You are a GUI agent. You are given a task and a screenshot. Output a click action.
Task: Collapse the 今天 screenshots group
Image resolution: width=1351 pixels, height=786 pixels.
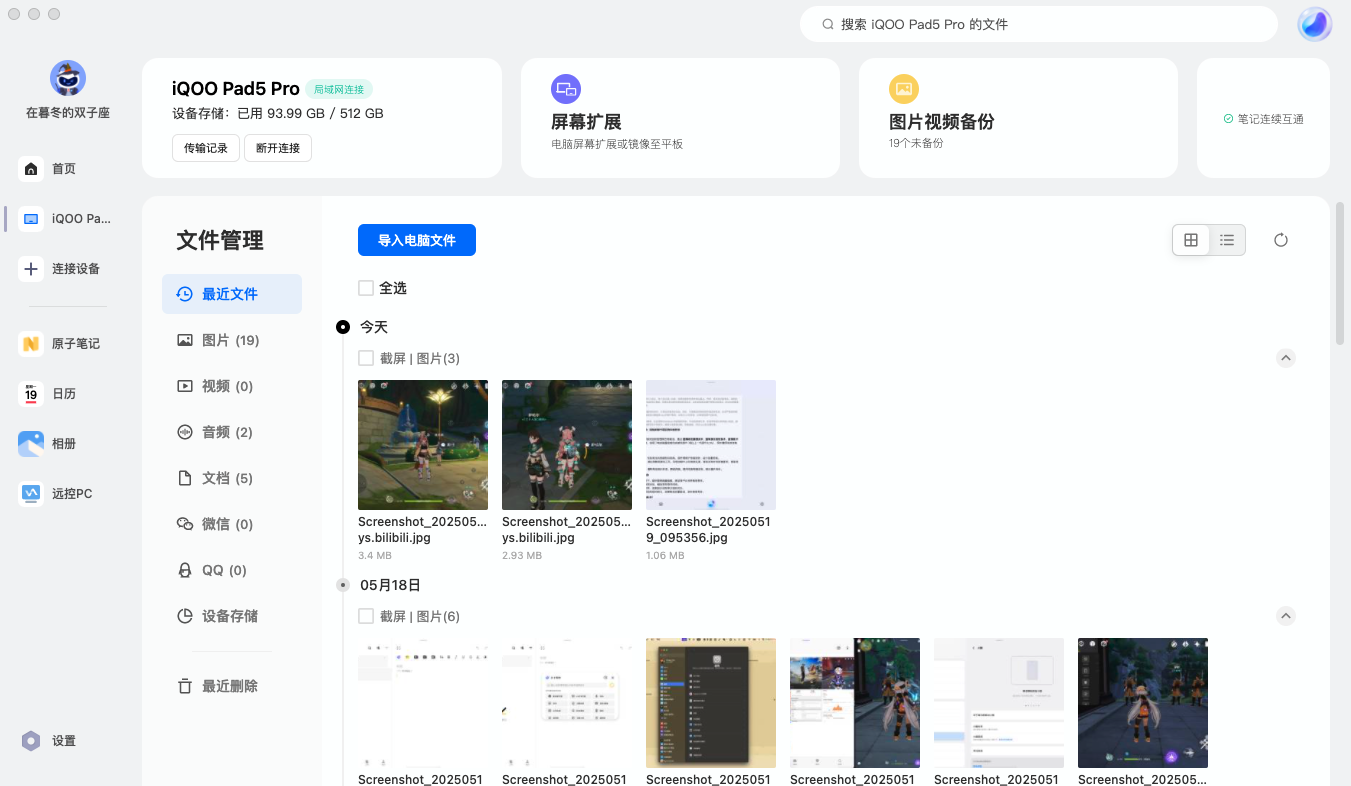tap(1286, 357)
